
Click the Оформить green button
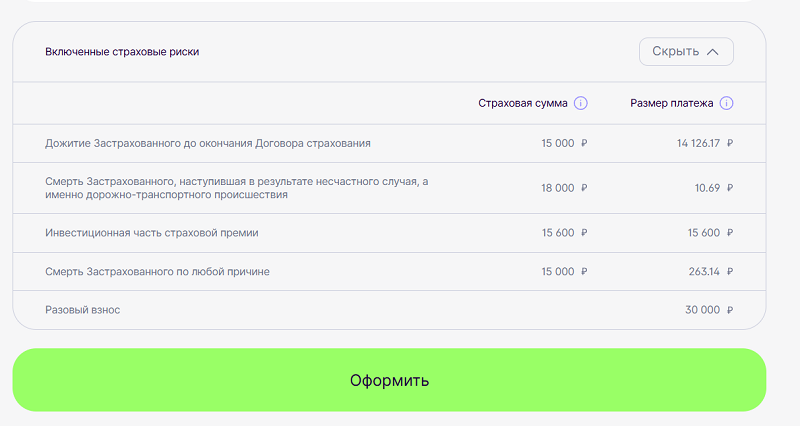(x=389, y=380)
